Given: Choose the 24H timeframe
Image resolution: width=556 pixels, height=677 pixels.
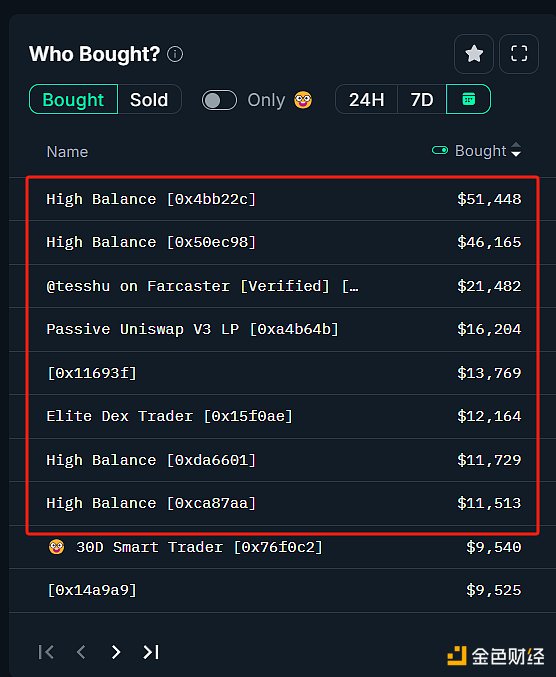Looking at the screenshot, I should coord(366,99).
